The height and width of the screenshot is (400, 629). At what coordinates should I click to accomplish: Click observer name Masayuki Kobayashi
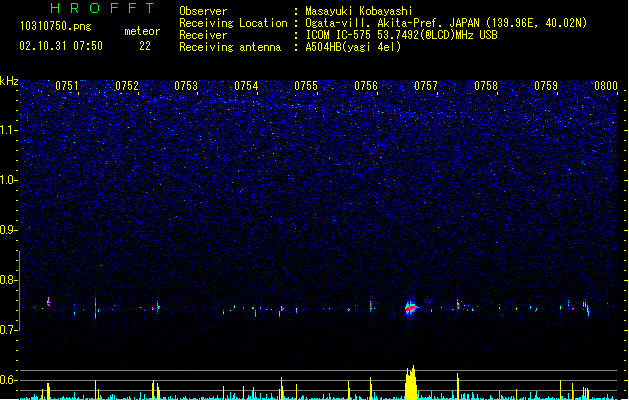[x=359, y=11]
